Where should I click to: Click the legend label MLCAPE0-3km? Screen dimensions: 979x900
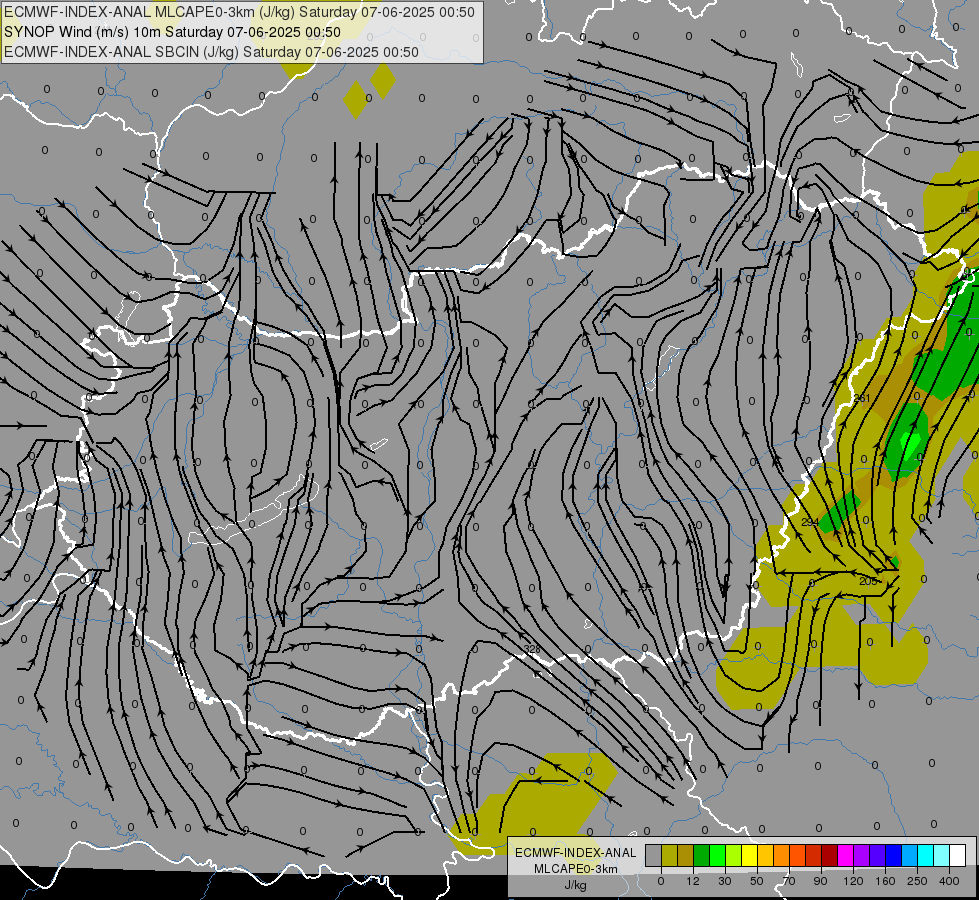[x=575, y=869]
